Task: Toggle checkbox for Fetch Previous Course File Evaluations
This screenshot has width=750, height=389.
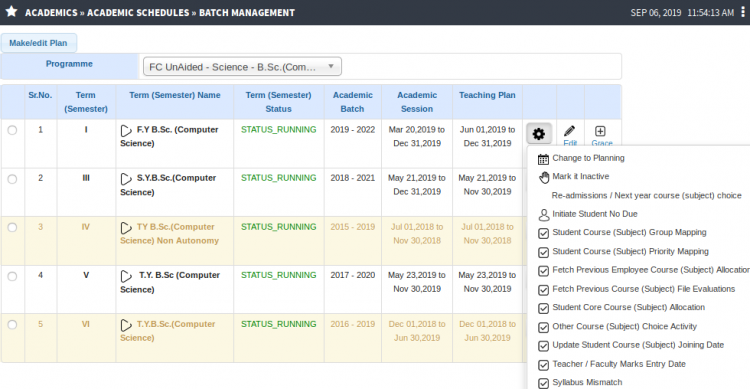Action: pos(543,290)
